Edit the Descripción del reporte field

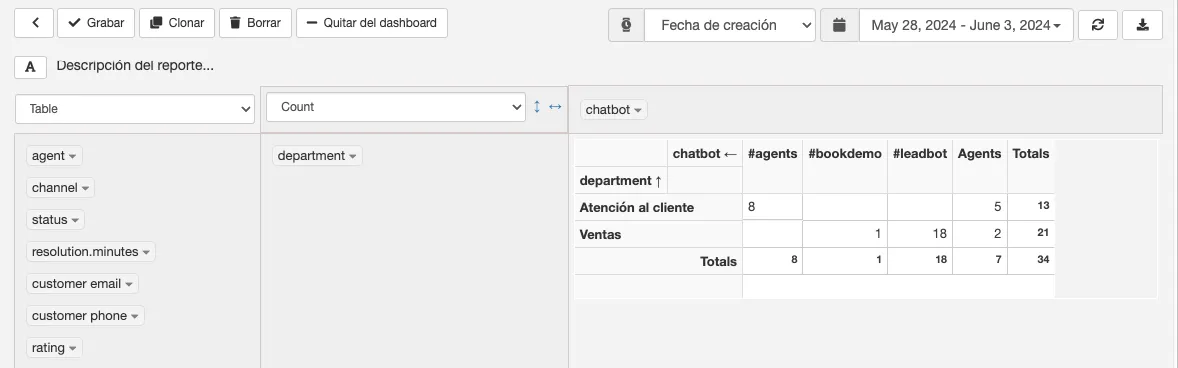135,65
